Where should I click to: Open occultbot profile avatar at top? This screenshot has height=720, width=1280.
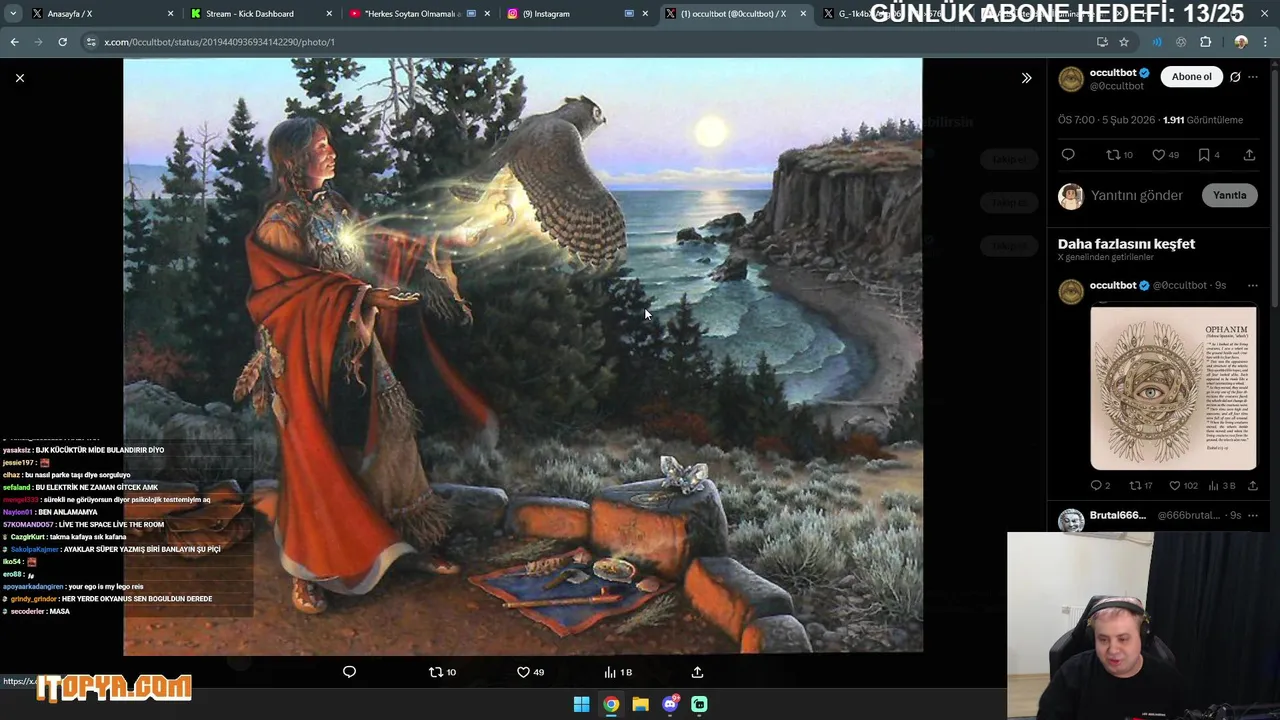pos(1071,80)
